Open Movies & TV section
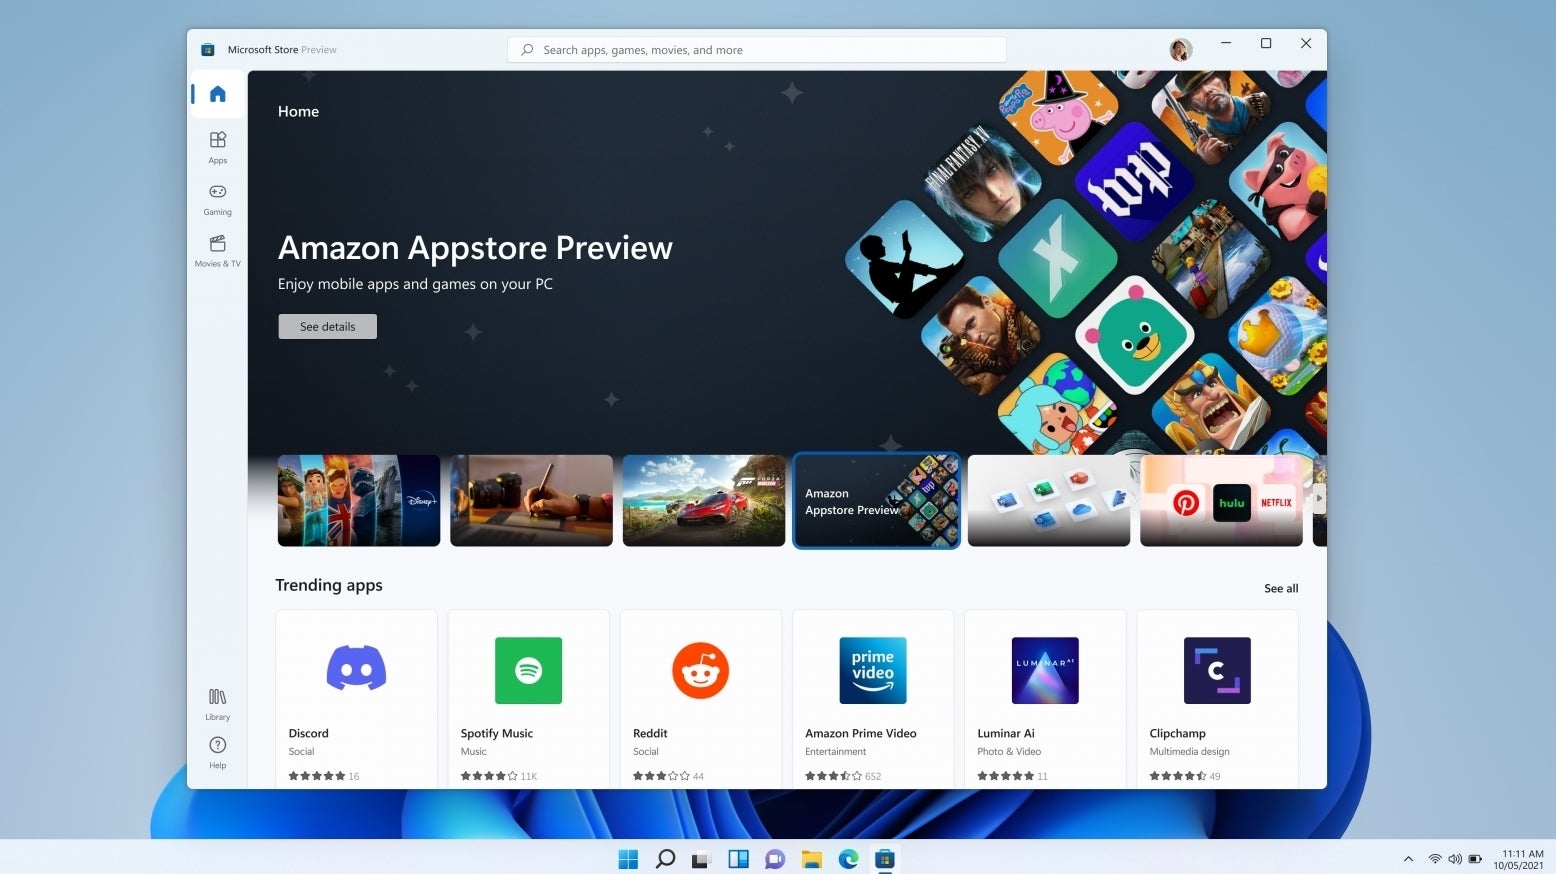 (x=217, y=250)
